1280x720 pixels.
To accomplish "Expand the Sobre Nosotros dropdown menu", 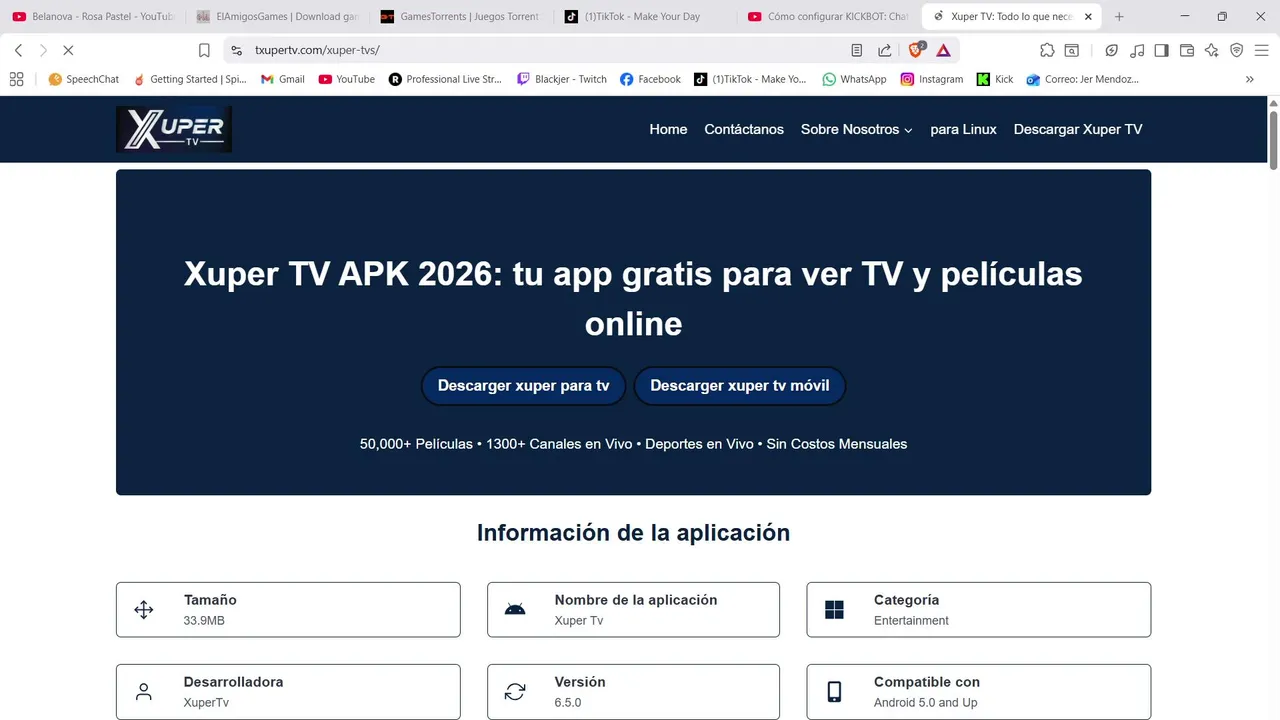I will 857,129.
